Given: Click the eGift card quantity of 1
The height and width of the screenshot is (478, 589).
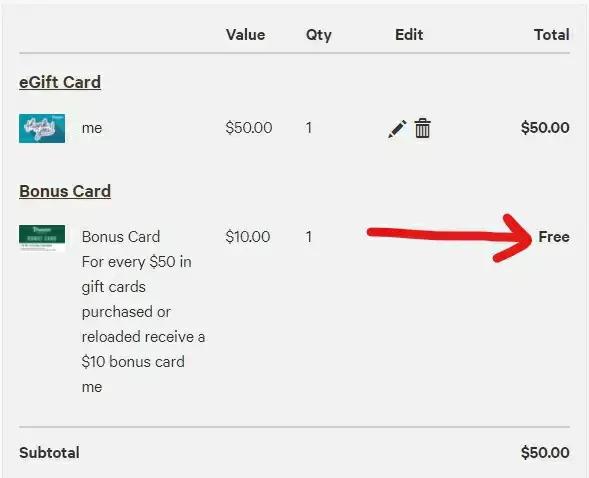Looking at the screenshot, I should point(309,128).
